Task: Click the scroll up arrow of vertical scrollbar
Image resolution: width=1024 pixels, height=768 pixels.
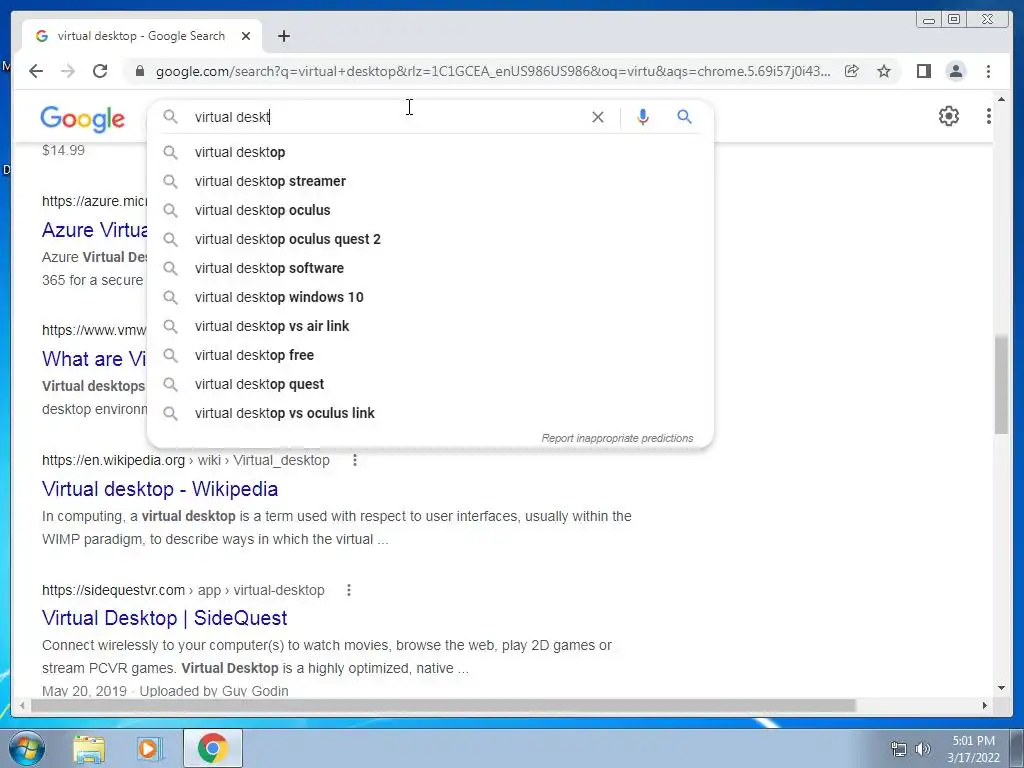Action: click(x=1002, y=99)
